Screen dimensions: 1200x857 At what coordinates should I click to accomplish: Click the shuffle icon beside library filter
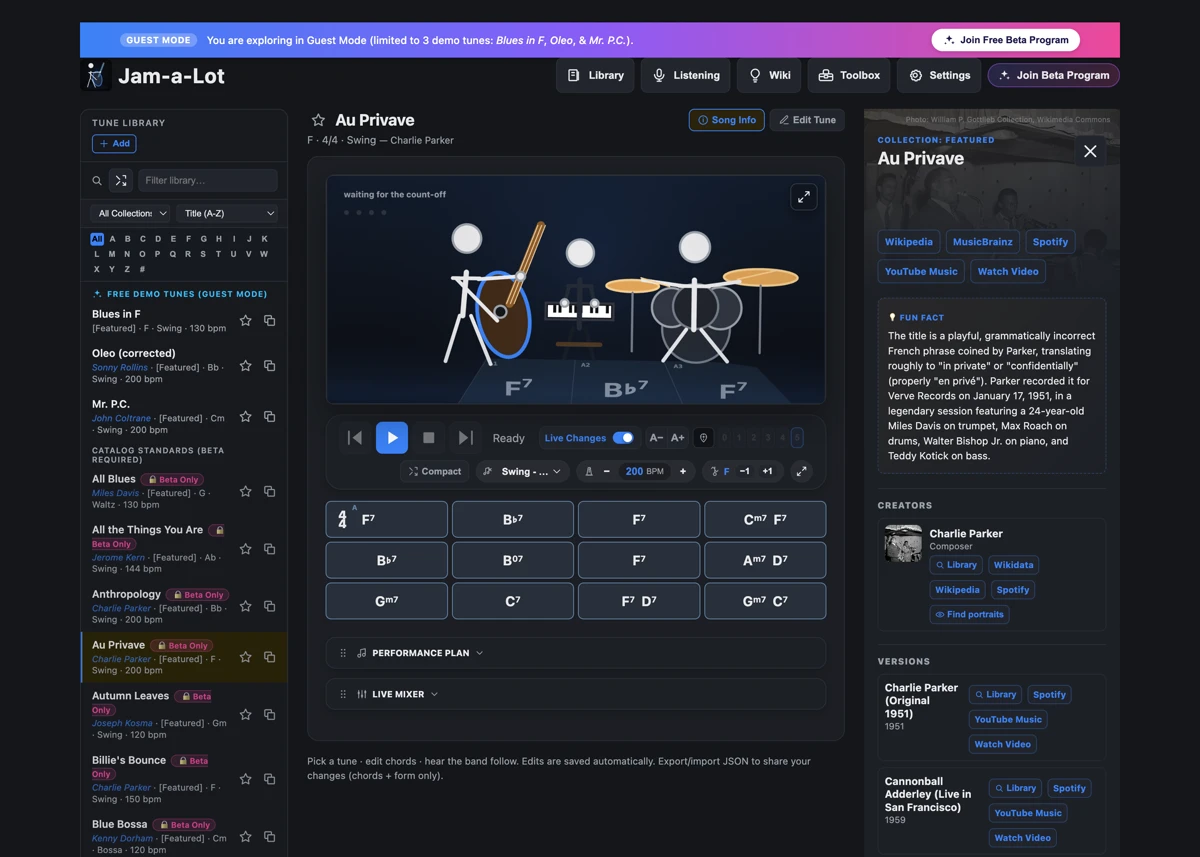[121, 181]
